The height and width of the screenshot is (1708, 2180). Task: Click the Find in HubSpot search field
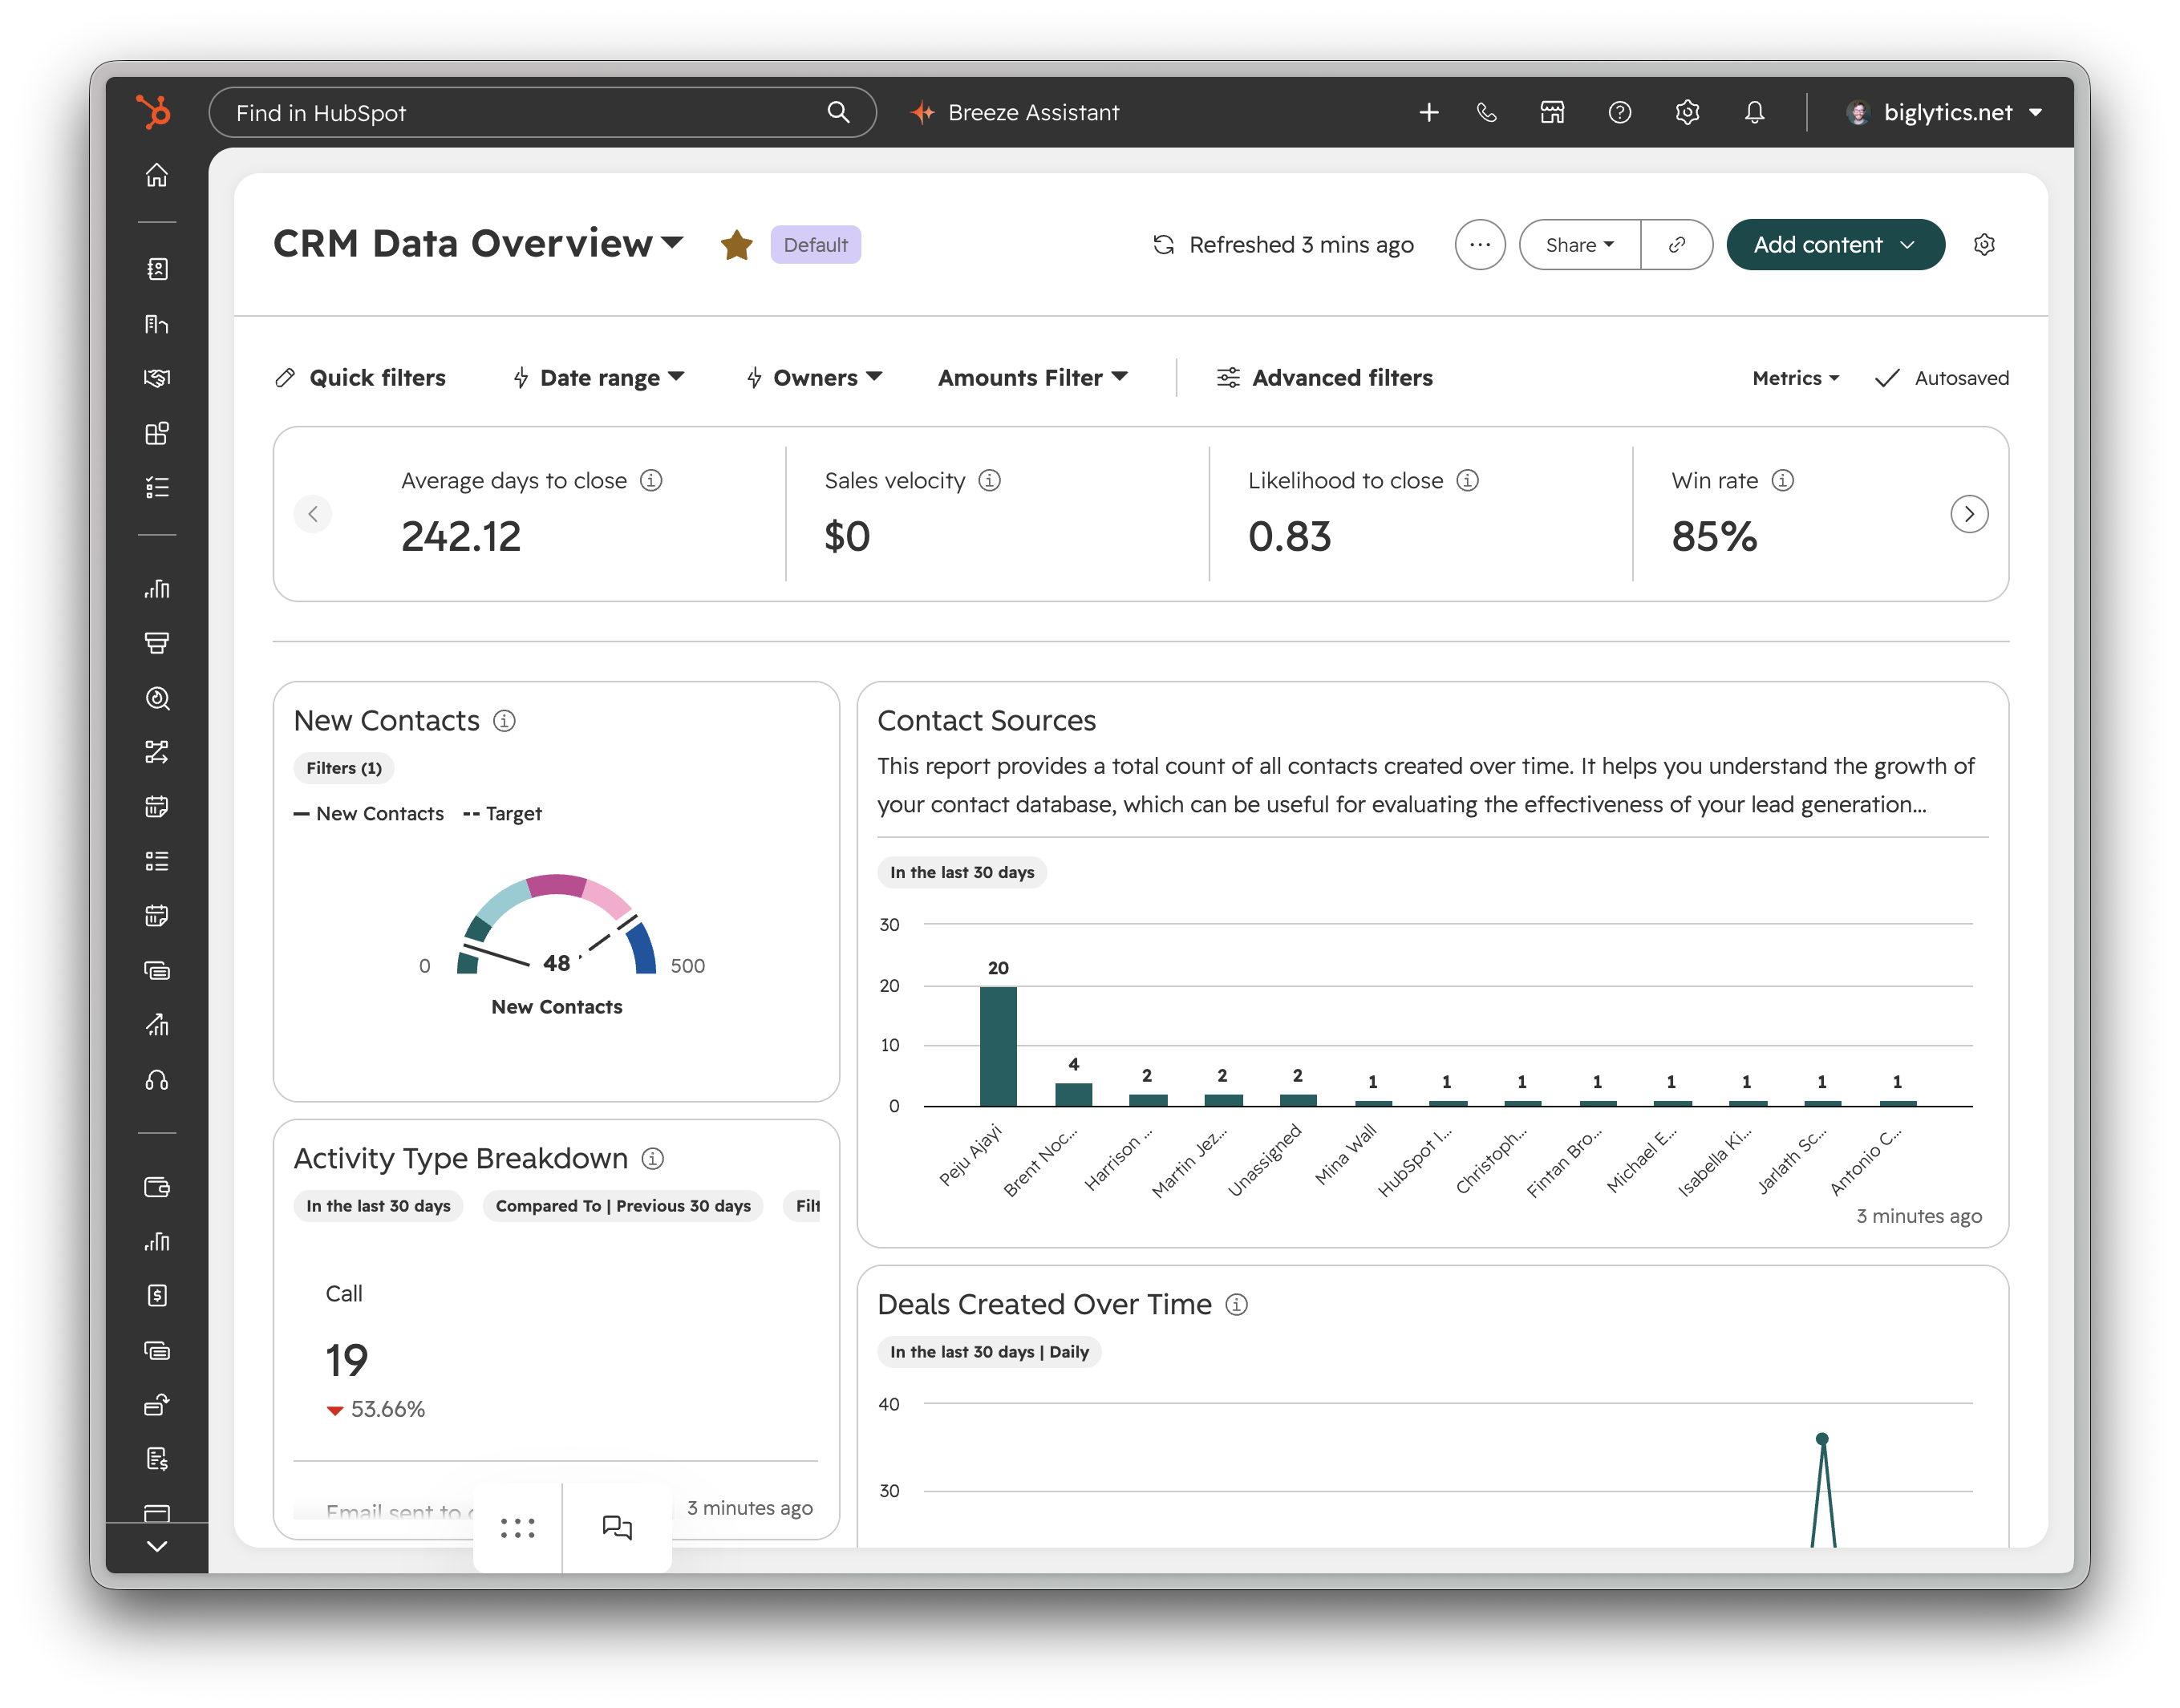pyautogui.click(x=542, y=112)
